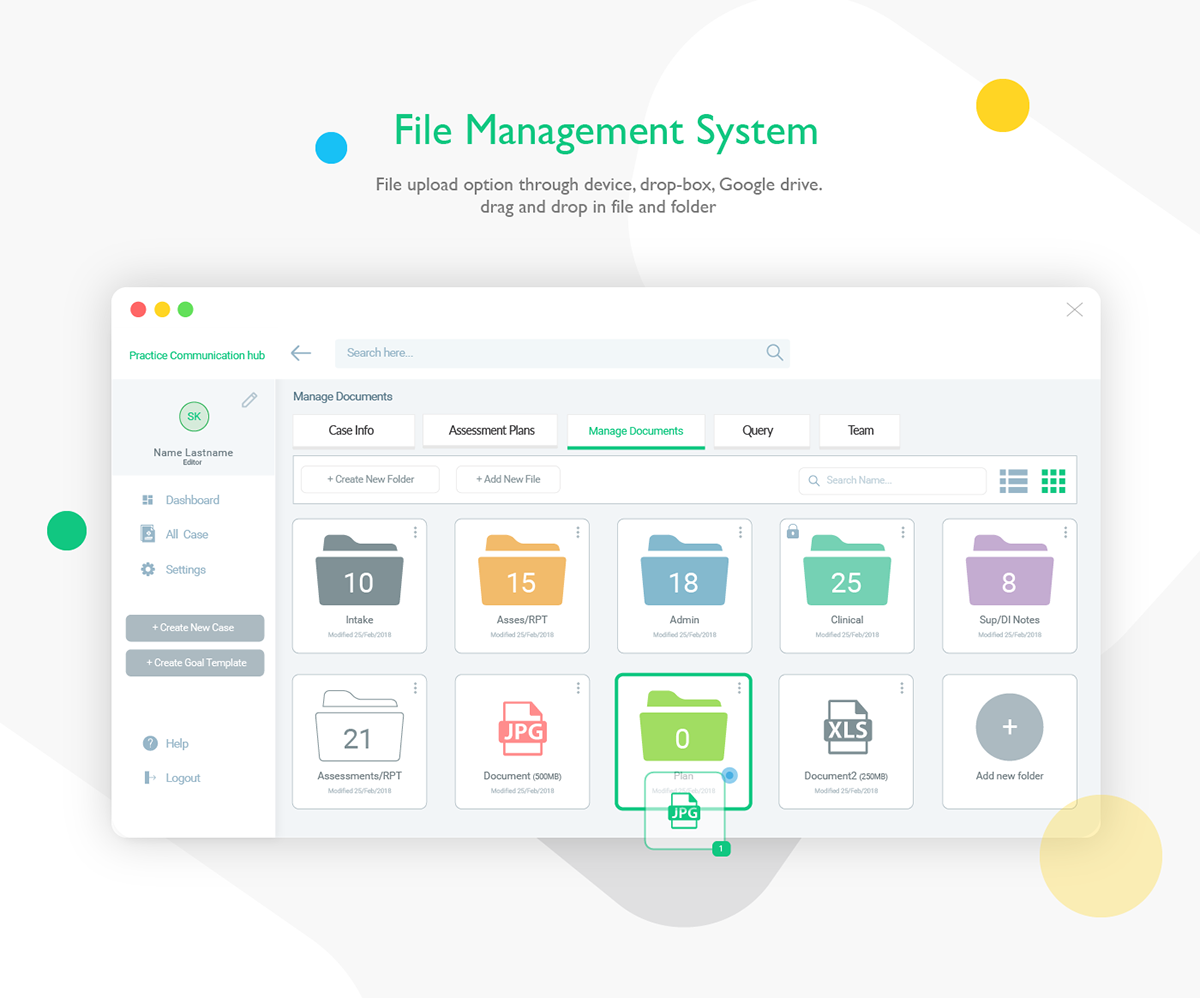Switch to list view layout
This screenshot has width=1200, height=998.
[x=1014, y=481]
